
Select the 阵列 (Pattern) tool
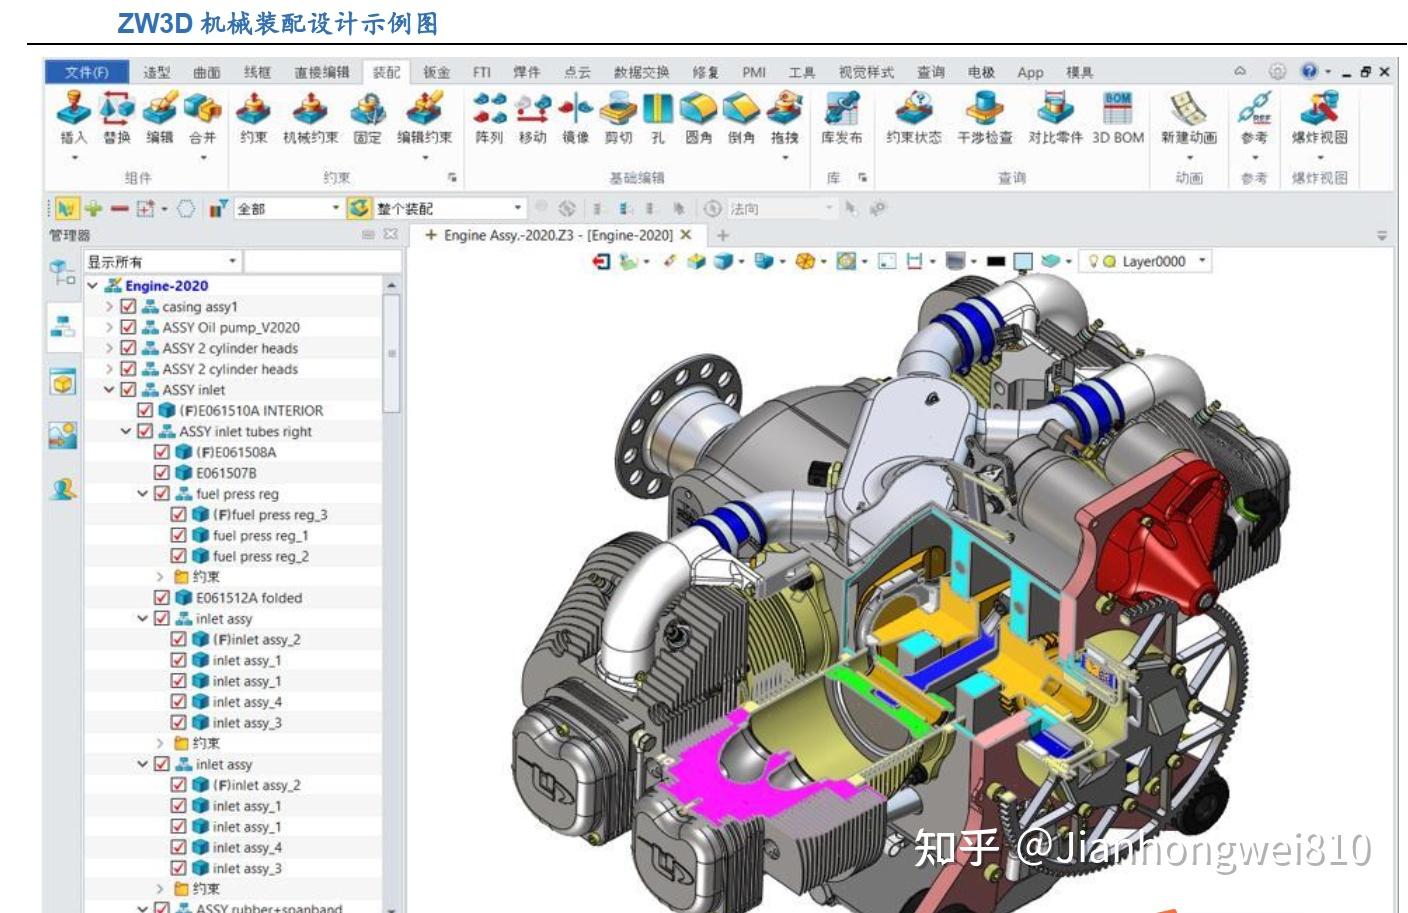[x=489, y=109]
